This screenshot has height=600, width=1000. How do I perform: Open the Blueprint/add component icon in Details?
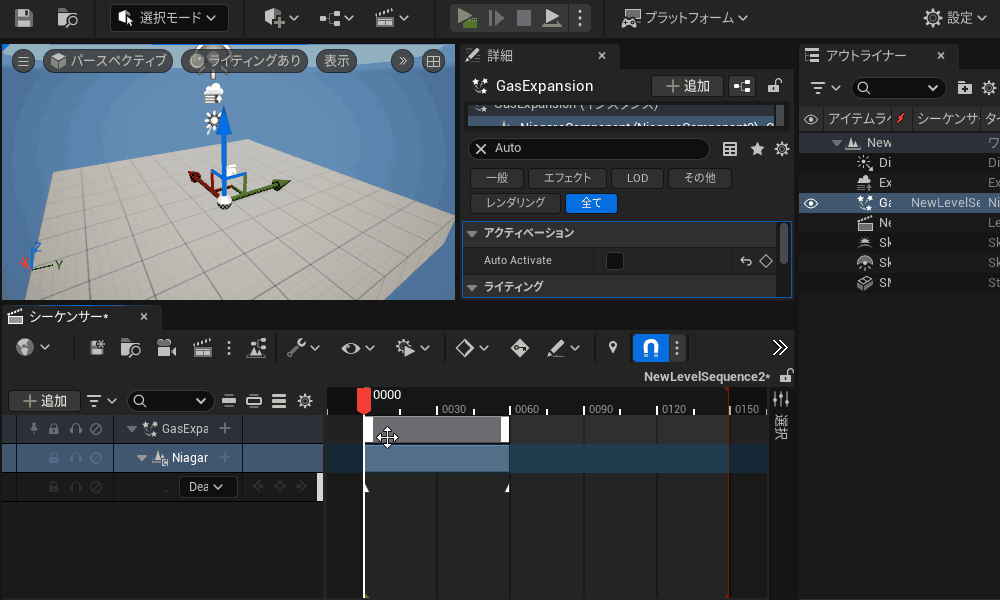point(743,86)
